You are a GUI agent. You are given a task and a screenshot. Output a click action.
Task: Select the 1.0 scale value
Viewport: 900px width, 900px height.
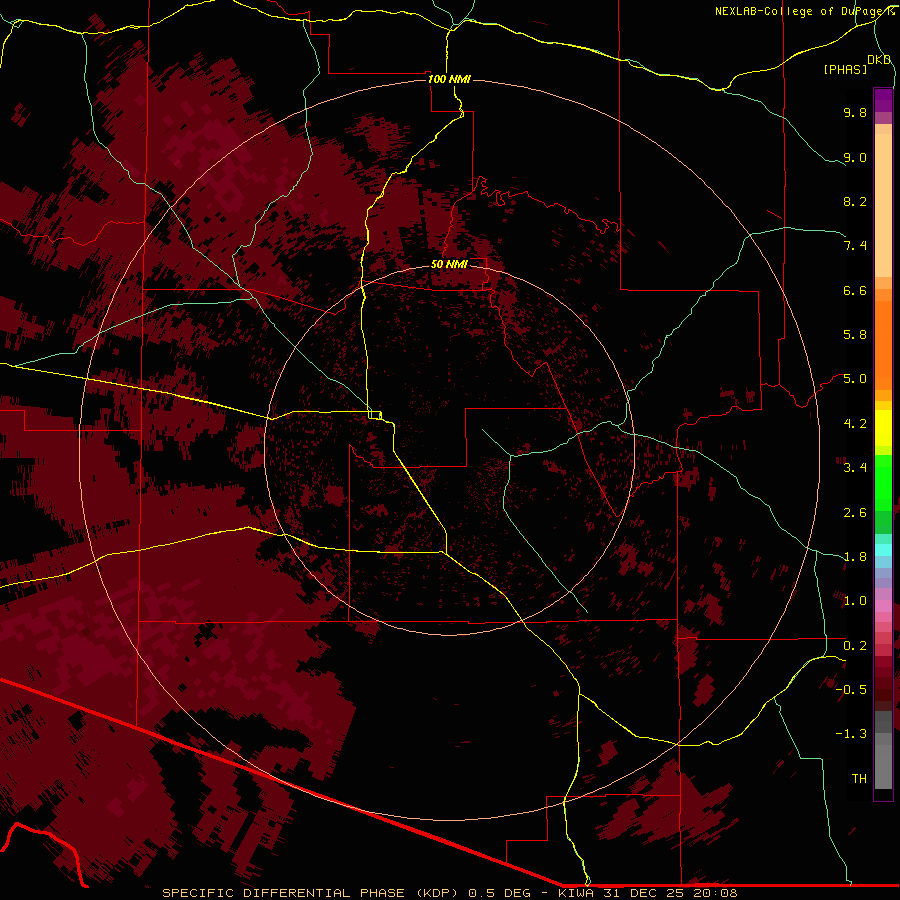pos(855,601)
